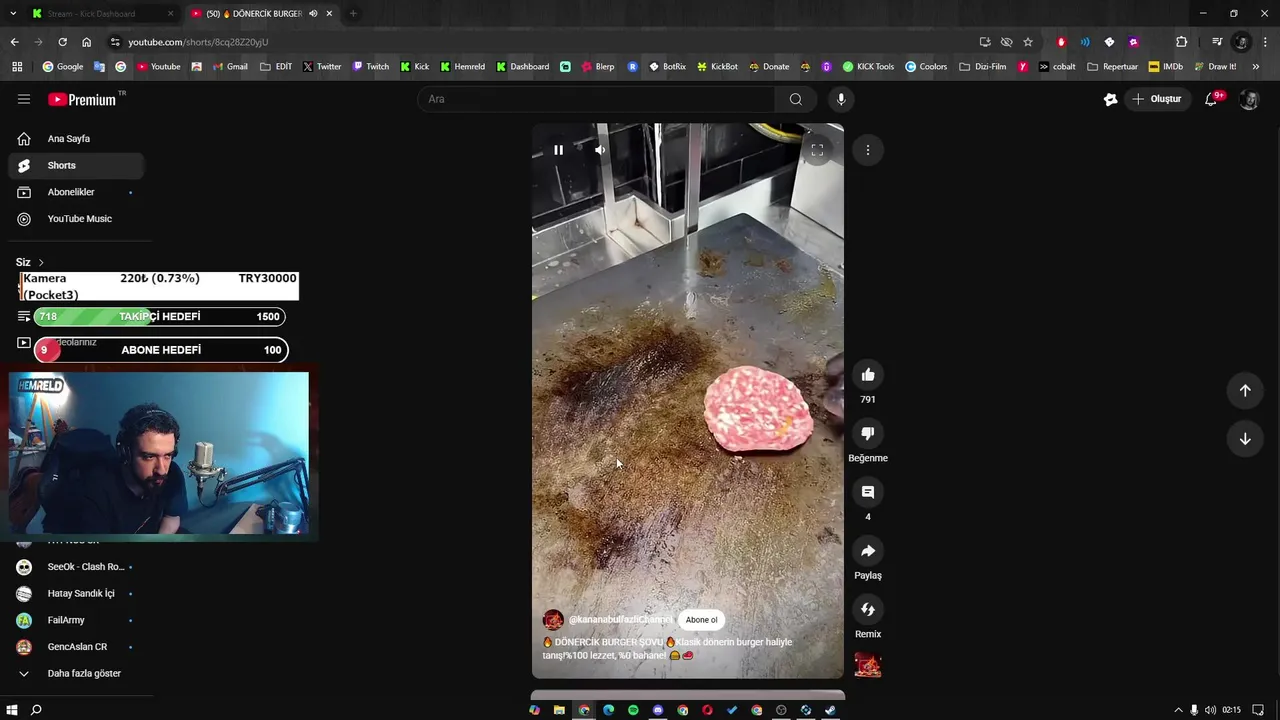Open the taskbar volume control
Viewport: 1280px width, 720px height.
1210,710
